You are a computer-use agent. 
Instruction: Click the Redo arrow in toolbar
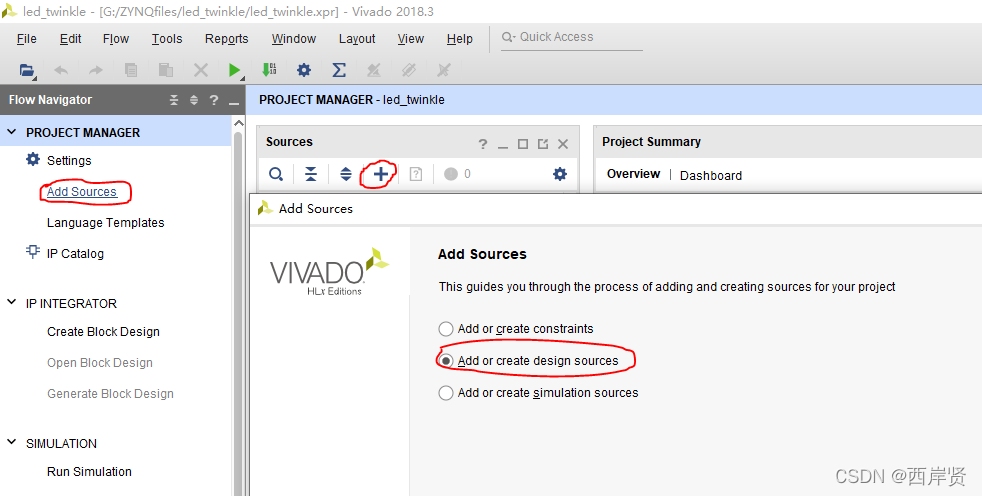96,70
